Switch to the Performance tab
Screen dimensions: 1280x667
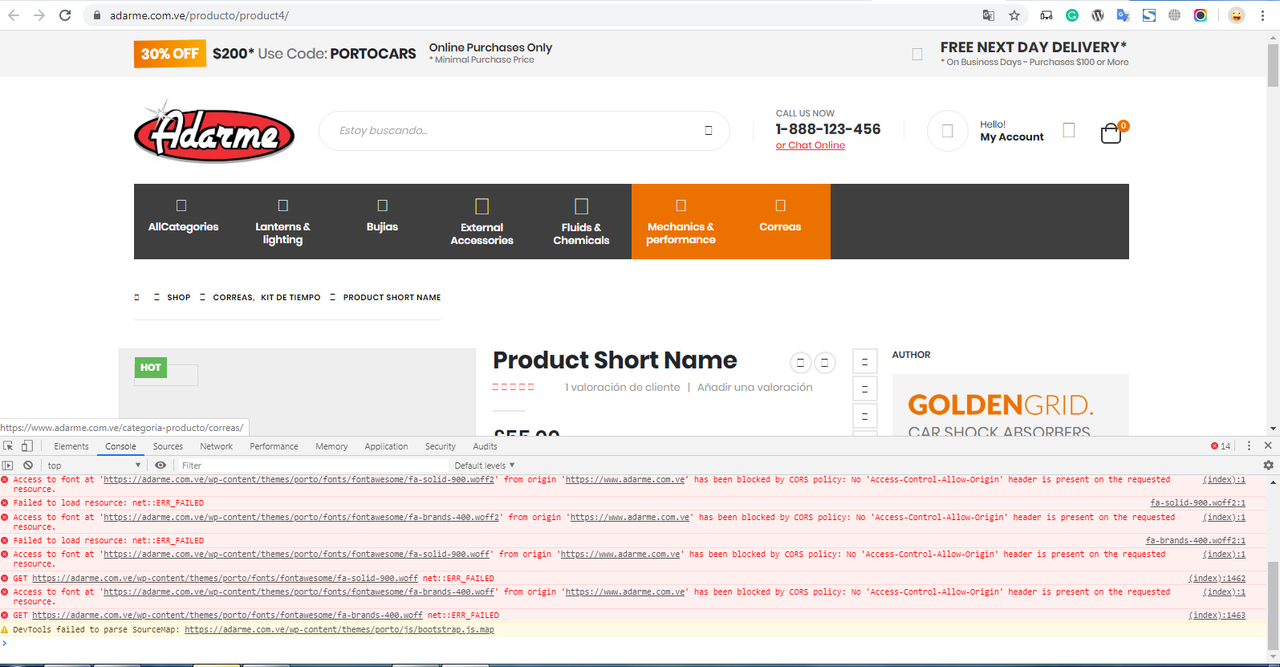tap(274, 446)
